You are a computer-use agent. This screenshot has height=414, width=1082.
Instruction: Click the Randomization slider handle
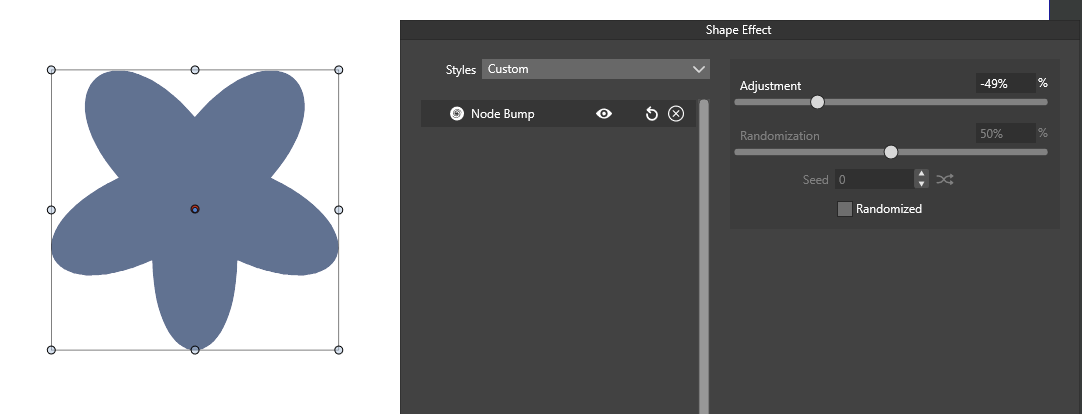(891, 152)
